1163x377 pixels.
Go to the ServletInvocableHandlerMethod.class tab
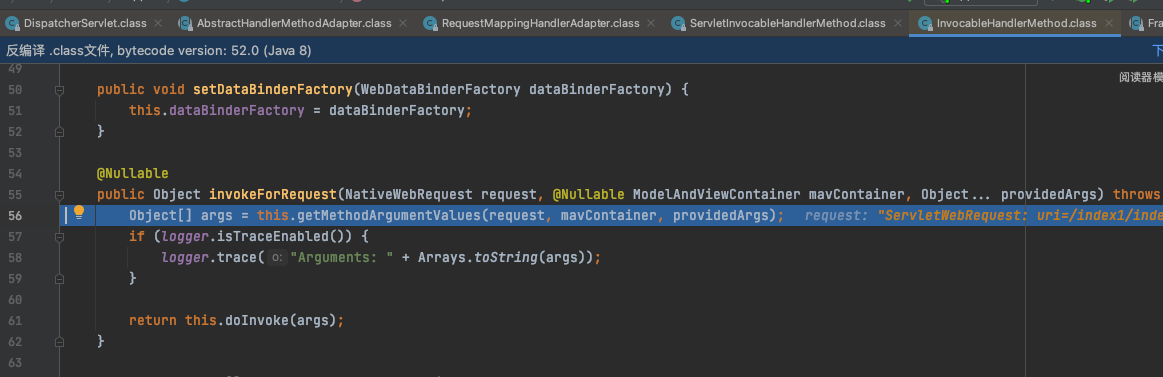tap(787, 23)
